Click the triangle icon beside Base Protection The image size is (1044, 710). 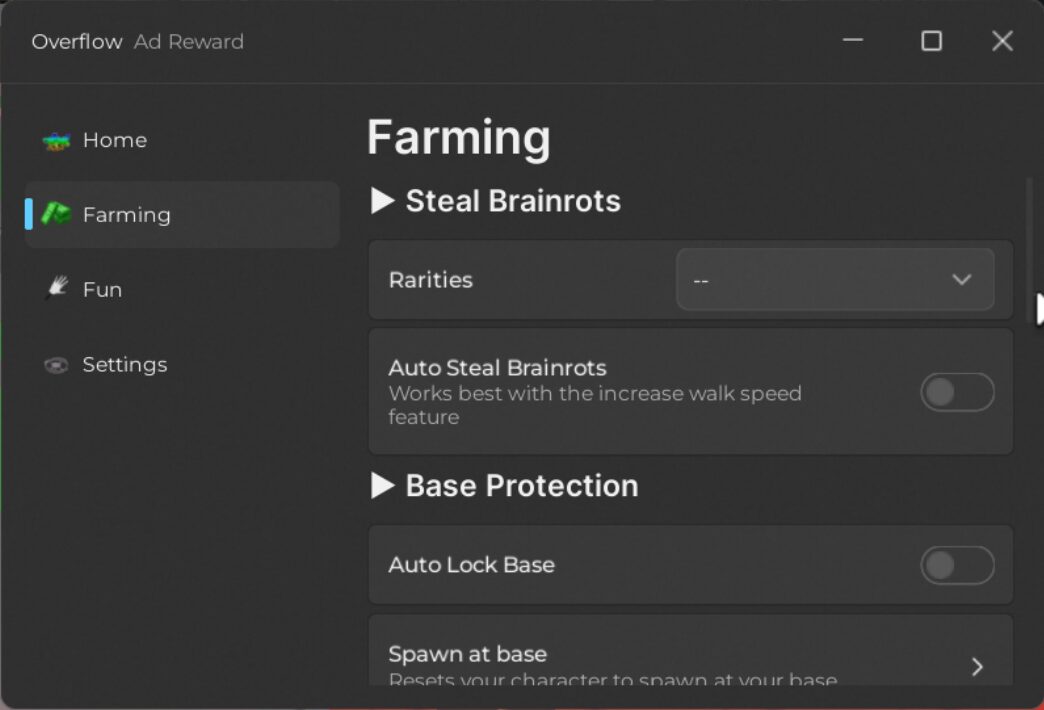(x=382, y=486)
